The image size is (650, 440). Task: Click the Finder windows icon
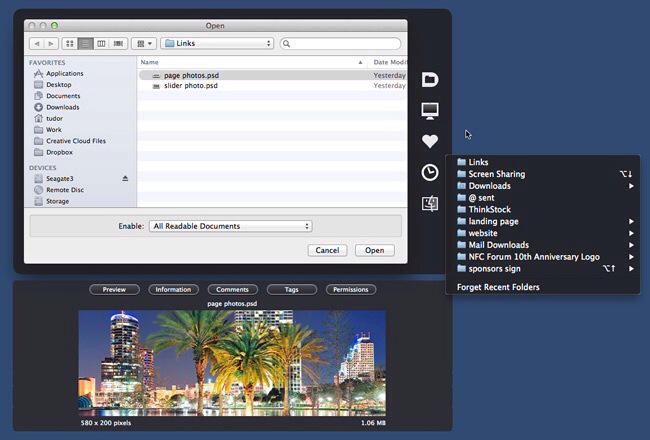click(430, 204)
